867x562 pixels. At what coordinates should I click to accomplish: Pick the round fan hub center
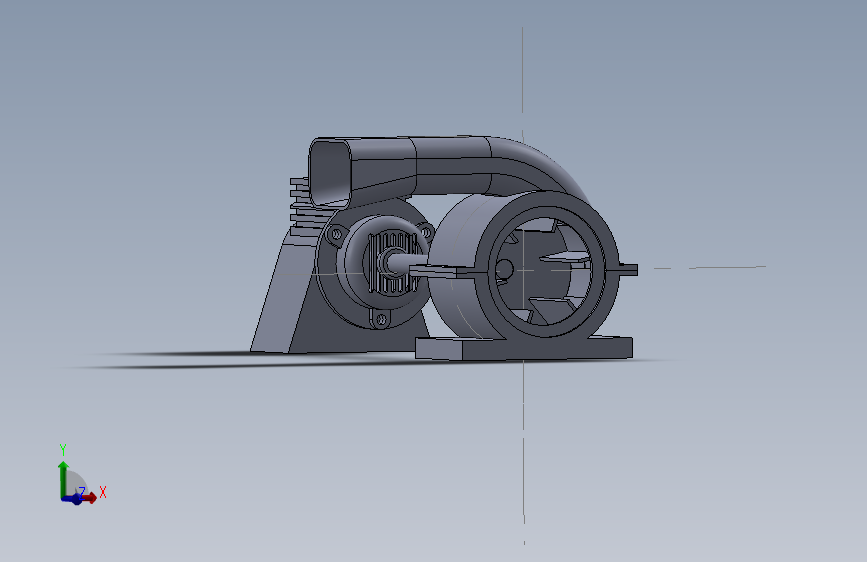(504, 269)
